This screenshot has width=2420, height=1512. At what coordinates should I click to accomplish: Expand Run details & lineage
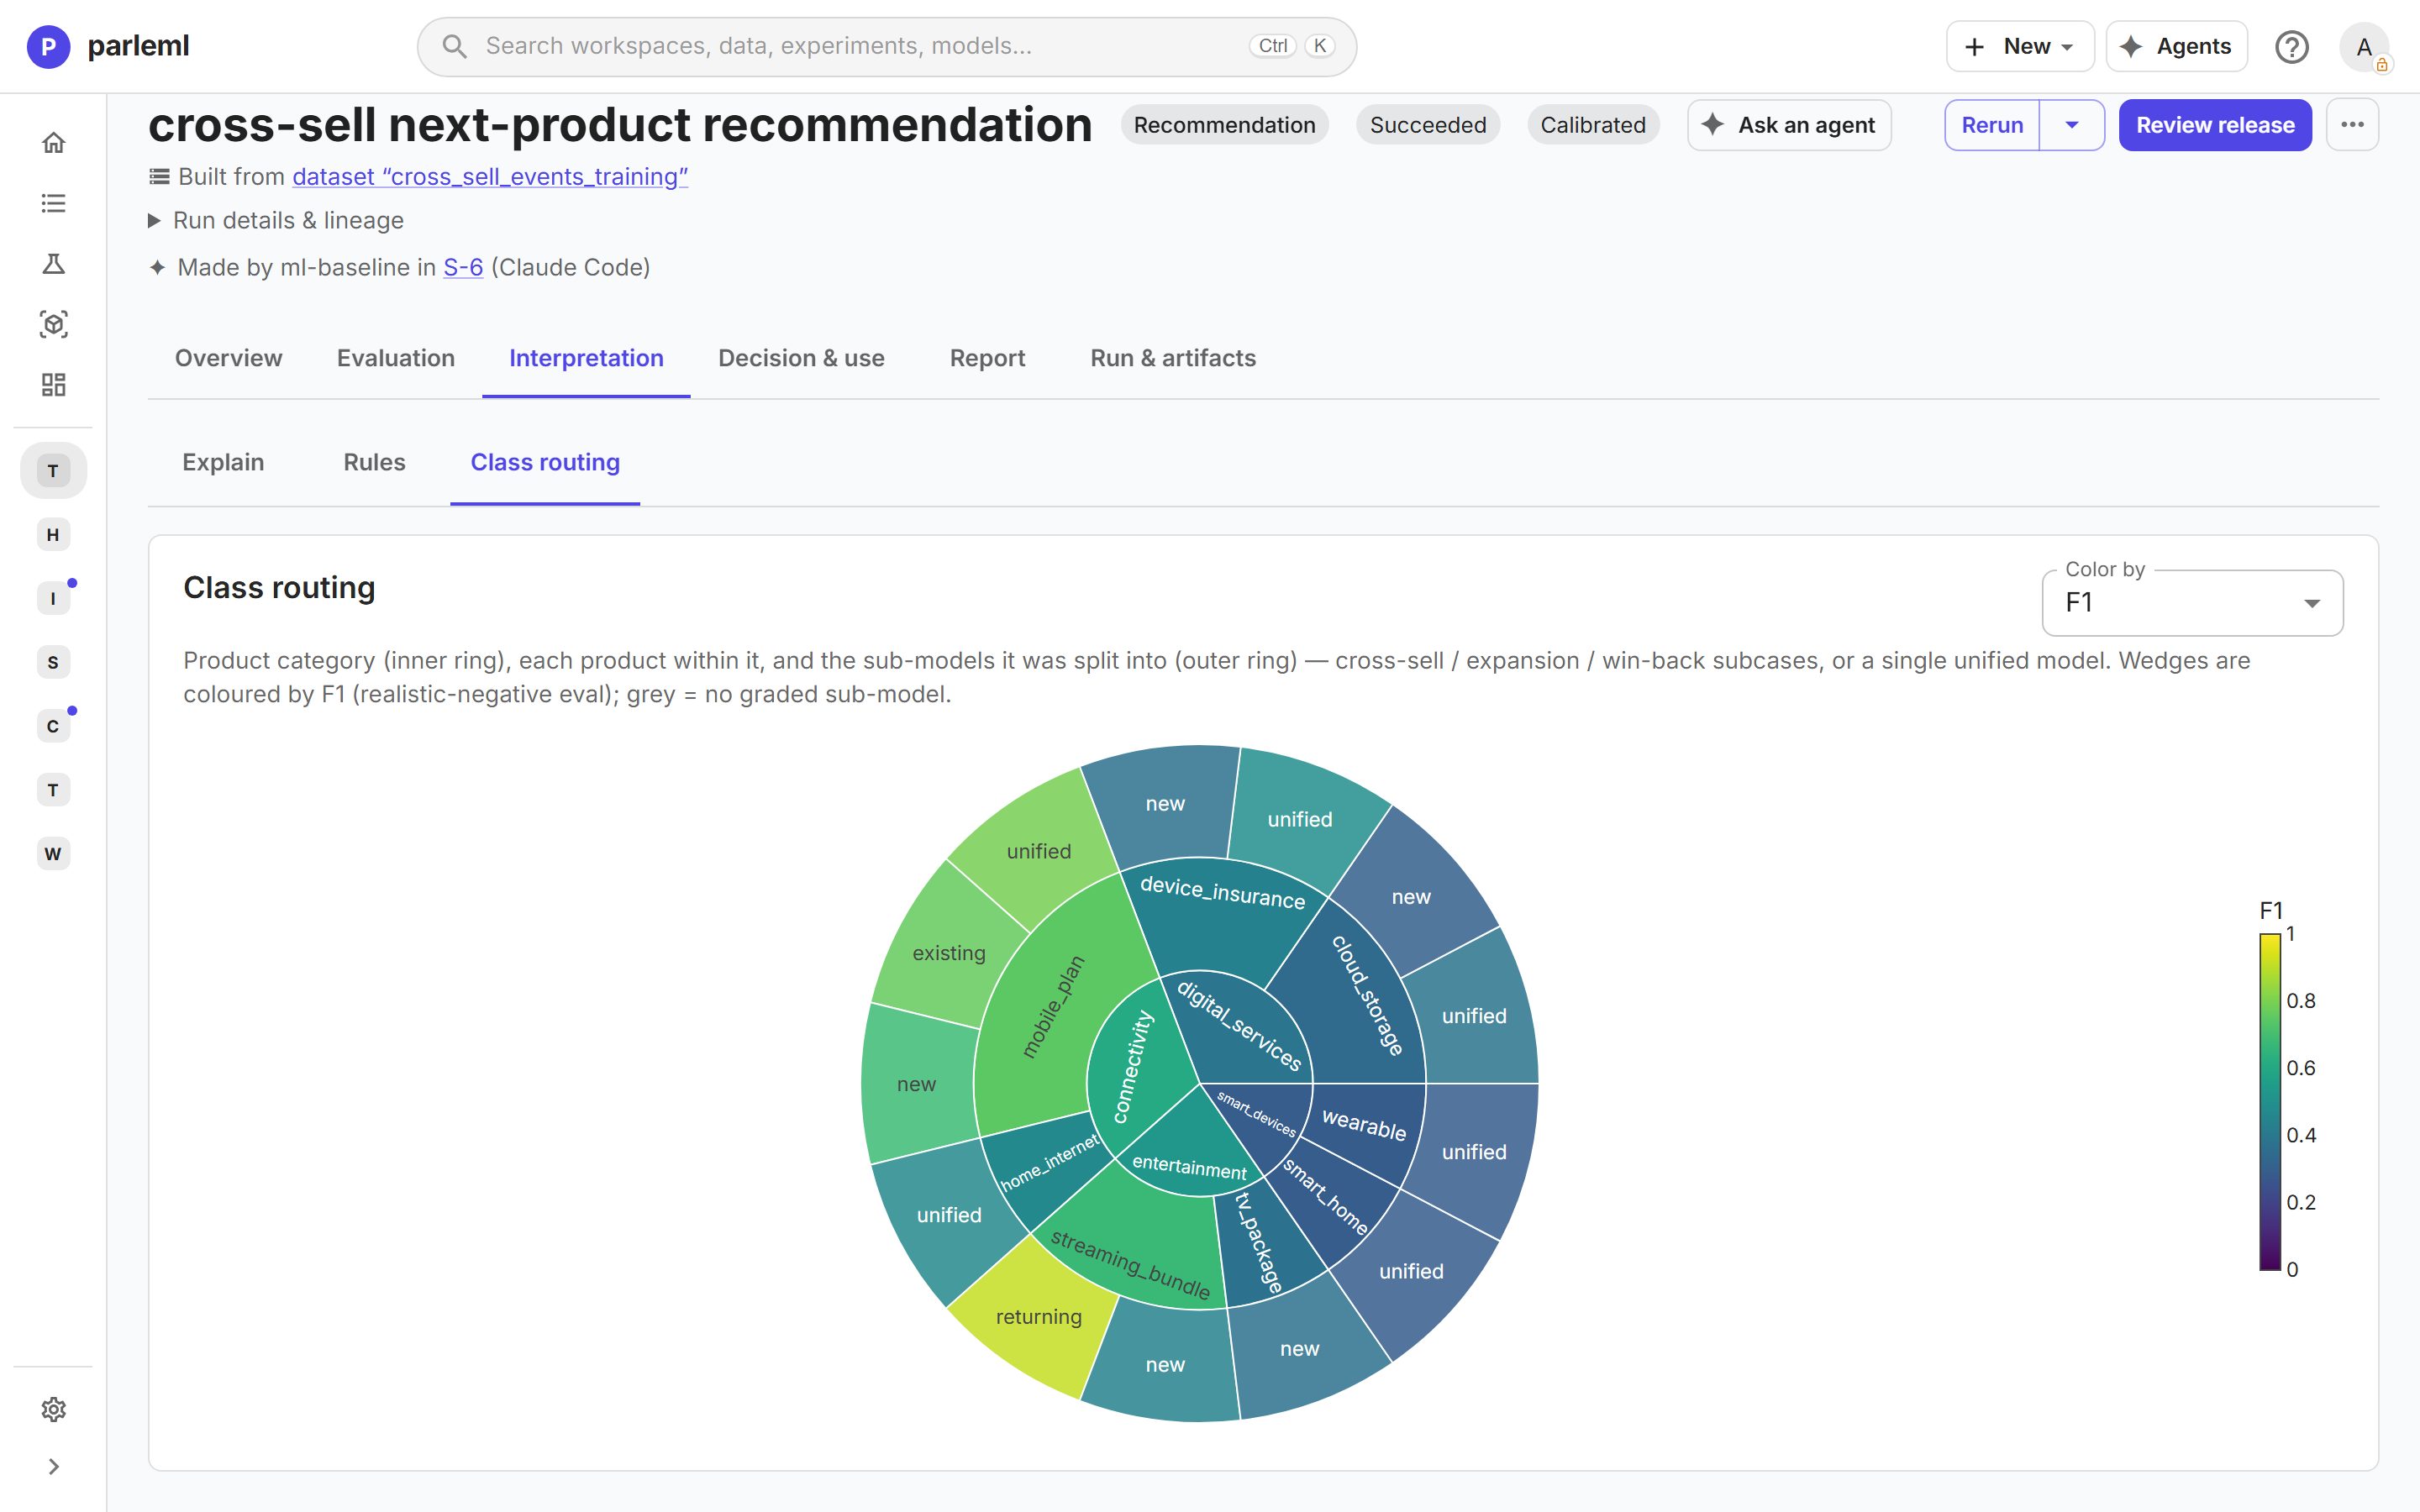[276, 220]
